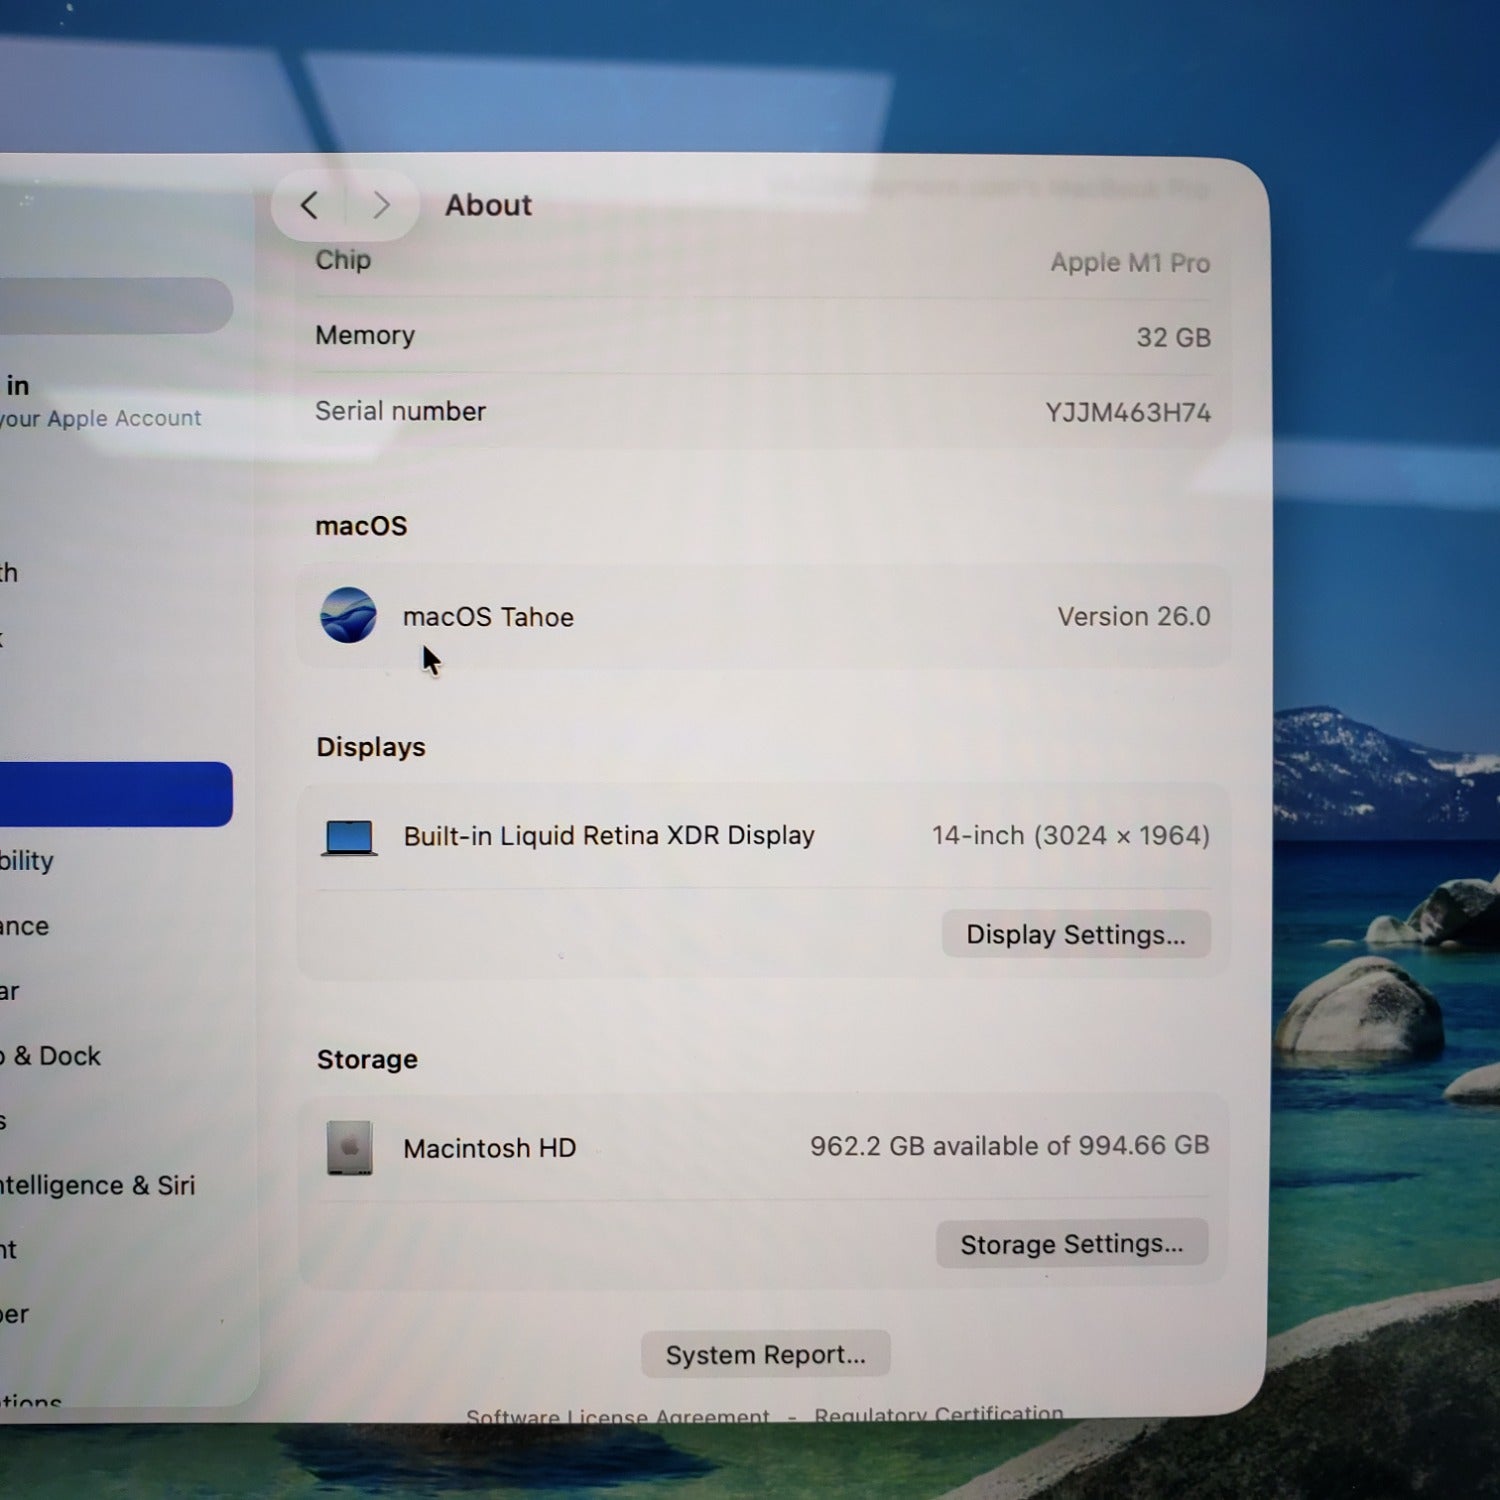Click the sidebar search field
1500x1500 pixels.
pyautogui.click(x=115, y=305)
